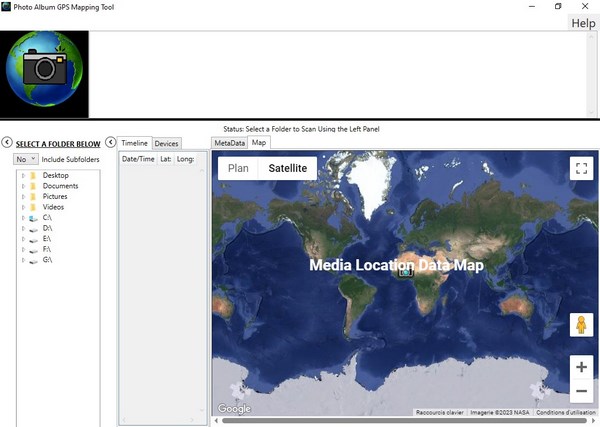Click the Desktop folder icon
The image size is (600, 427).
click(x=33, y=175)
